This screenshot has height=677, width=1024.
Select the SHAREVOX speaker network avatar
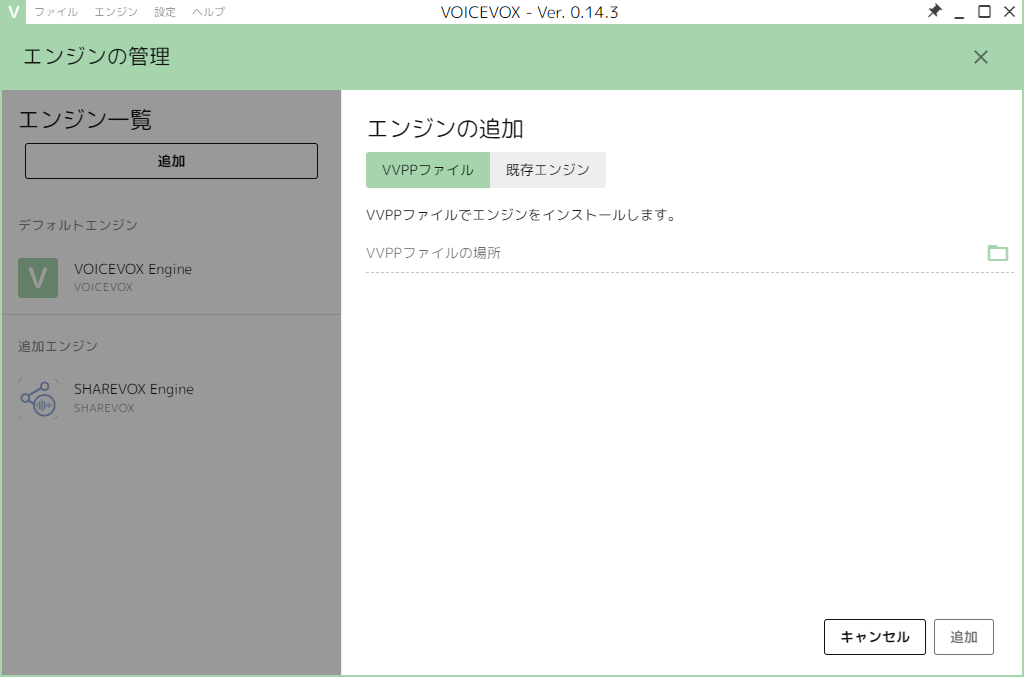coord(38,398)
